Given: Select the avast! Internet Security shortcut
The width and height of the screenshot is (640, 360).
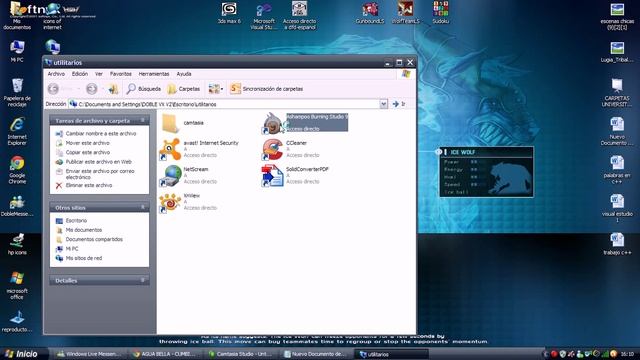Looking at the screenshot, I should tap(200, 149).
